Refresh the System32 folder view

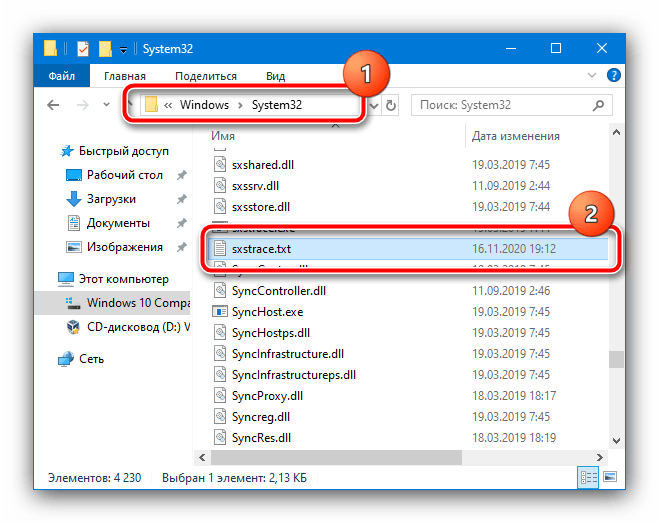pyautogui.click(x=391, y=105)
